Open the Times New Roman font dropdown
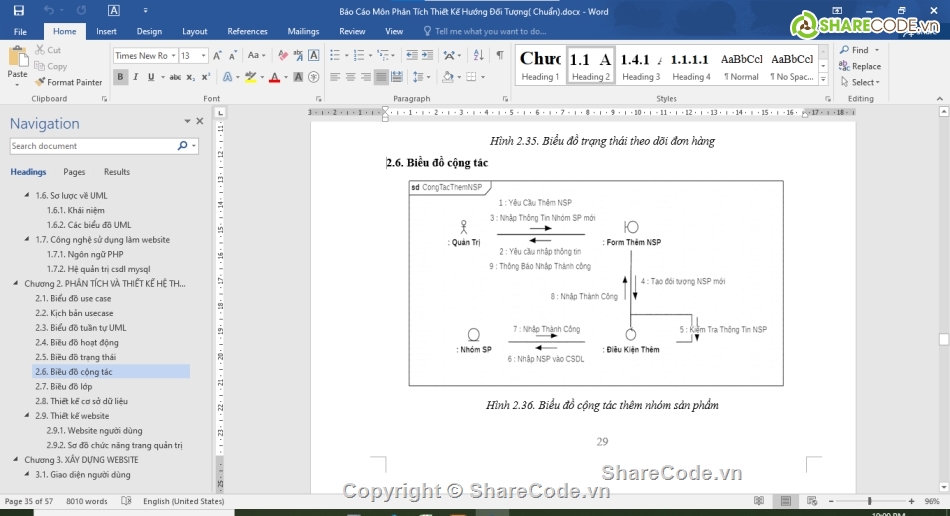The width and height of the screenshot is (950, 516). [x=173, y=56]
